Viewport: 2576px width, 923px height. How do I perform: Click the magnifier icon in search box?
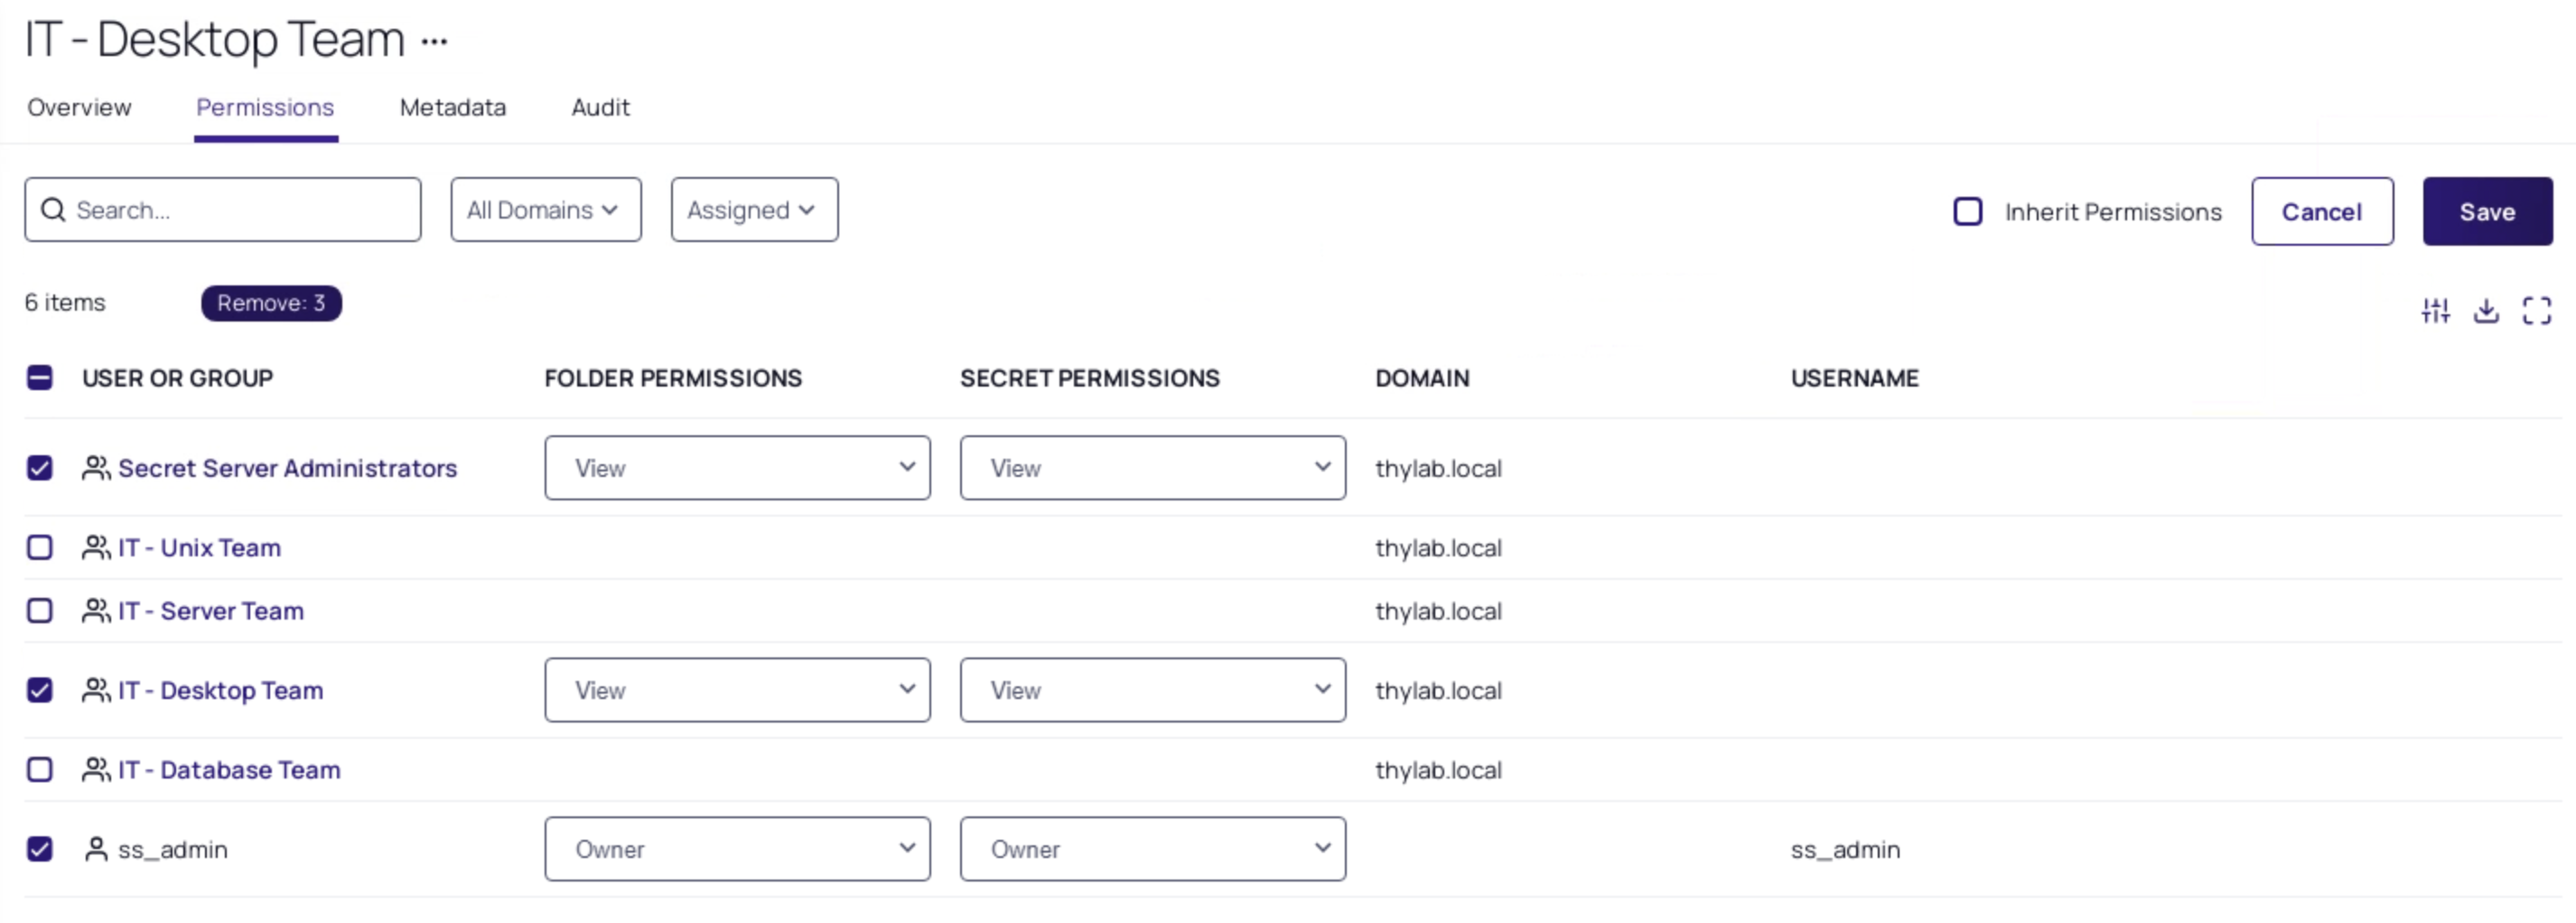click(53, 210)
